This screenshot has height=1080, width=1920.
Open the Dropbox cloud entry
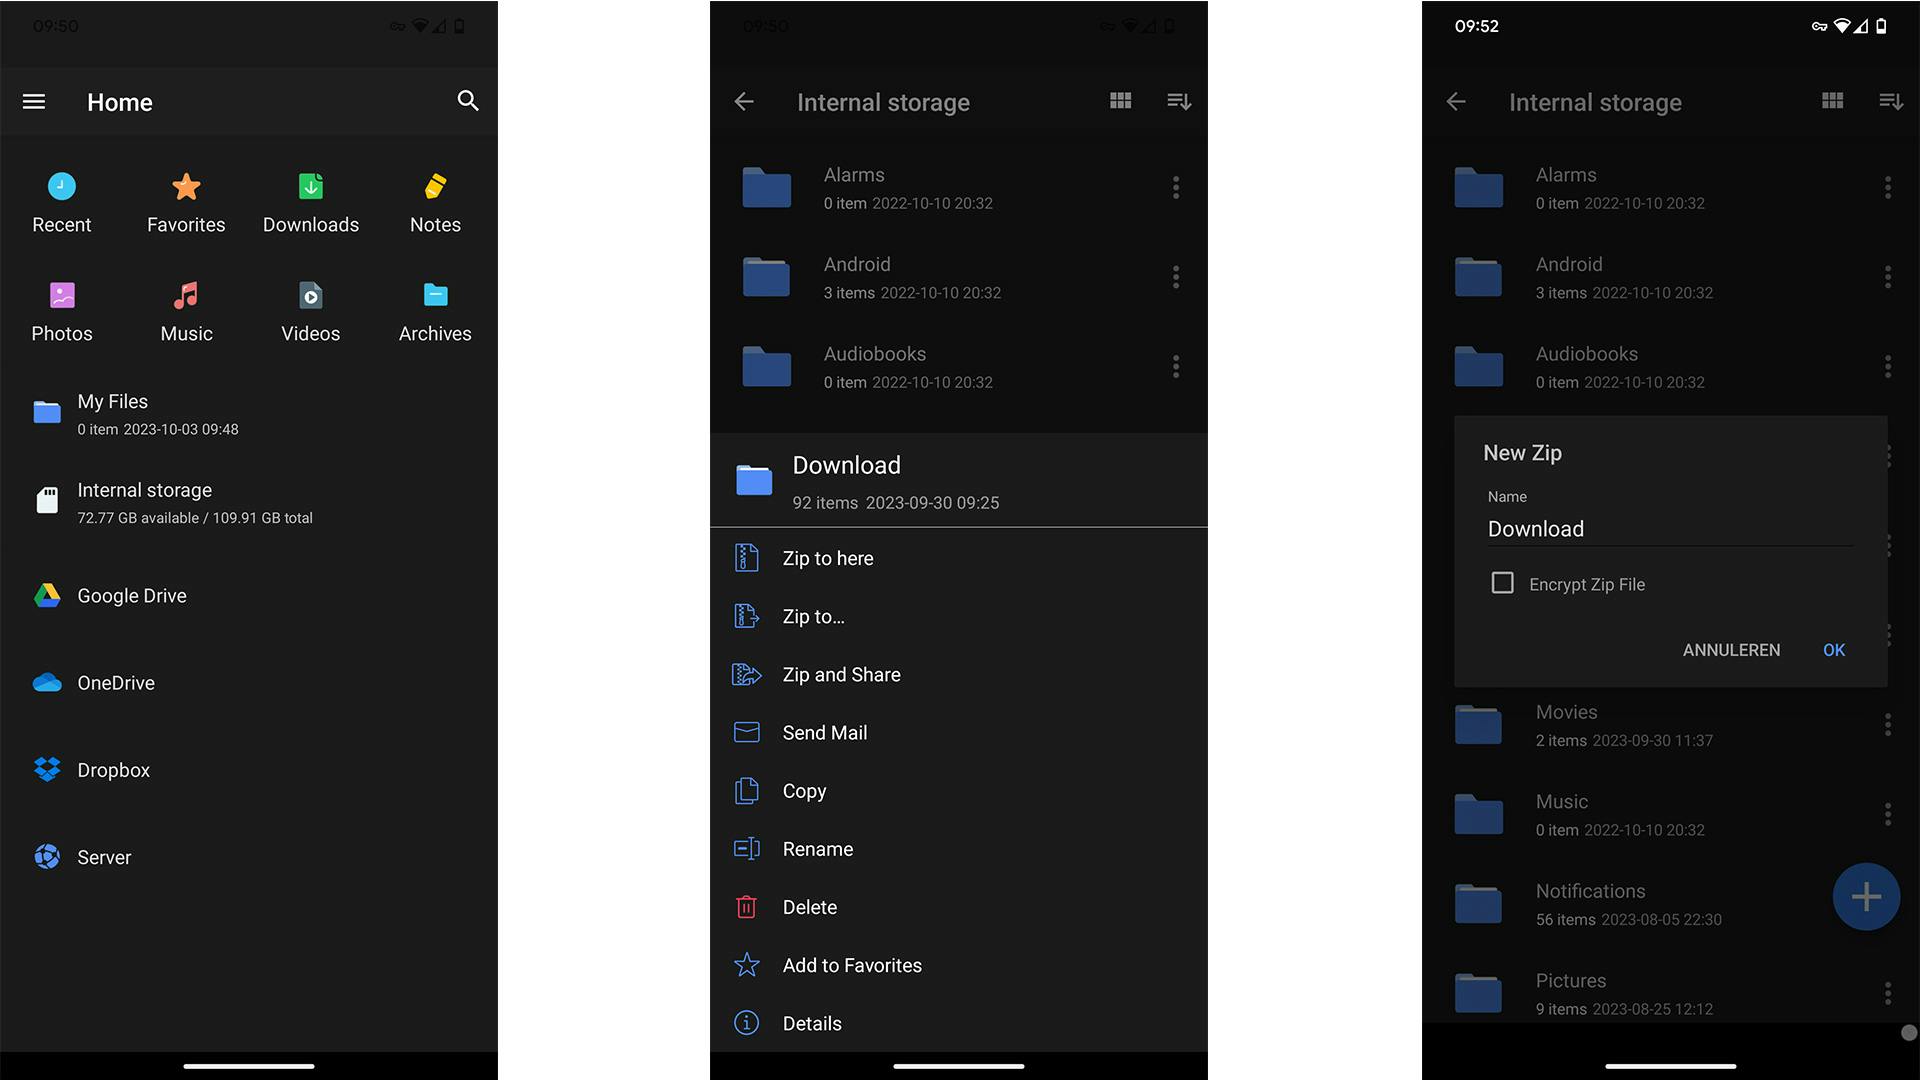pyautogui.click(x=113, y=770)
